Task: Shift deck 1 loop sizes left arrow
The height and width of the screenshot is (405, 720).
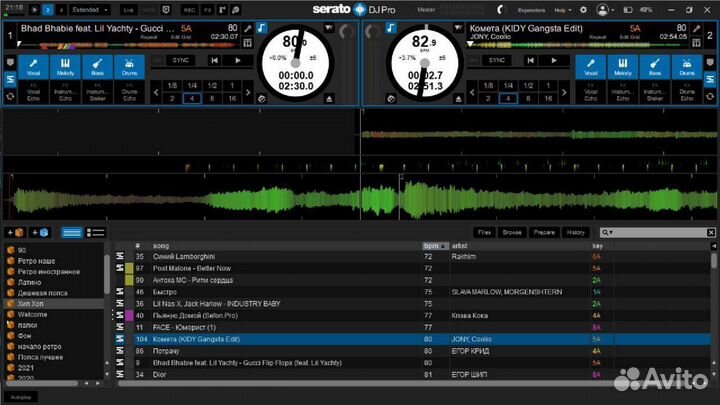Action: (x=156, y=92)
